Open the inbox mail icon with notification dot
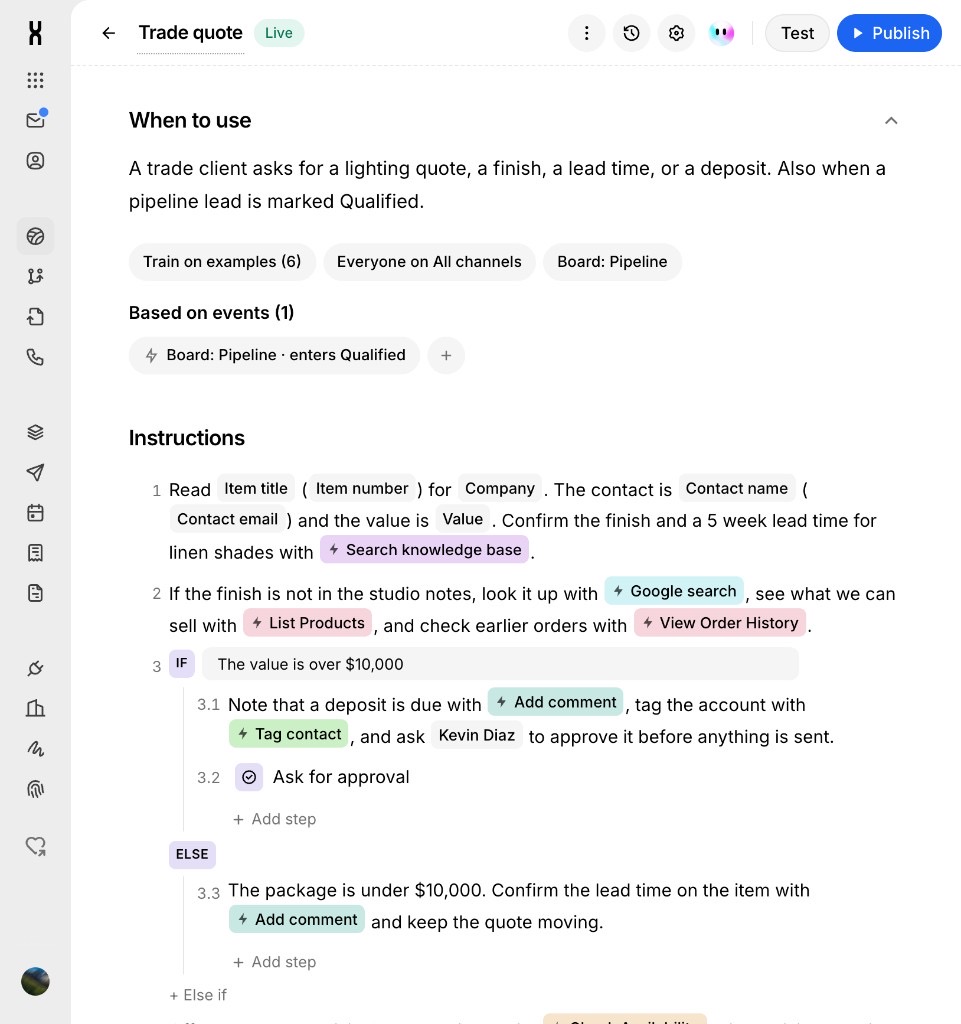Screen dimensions: 961x1024 tap(36, 120)
